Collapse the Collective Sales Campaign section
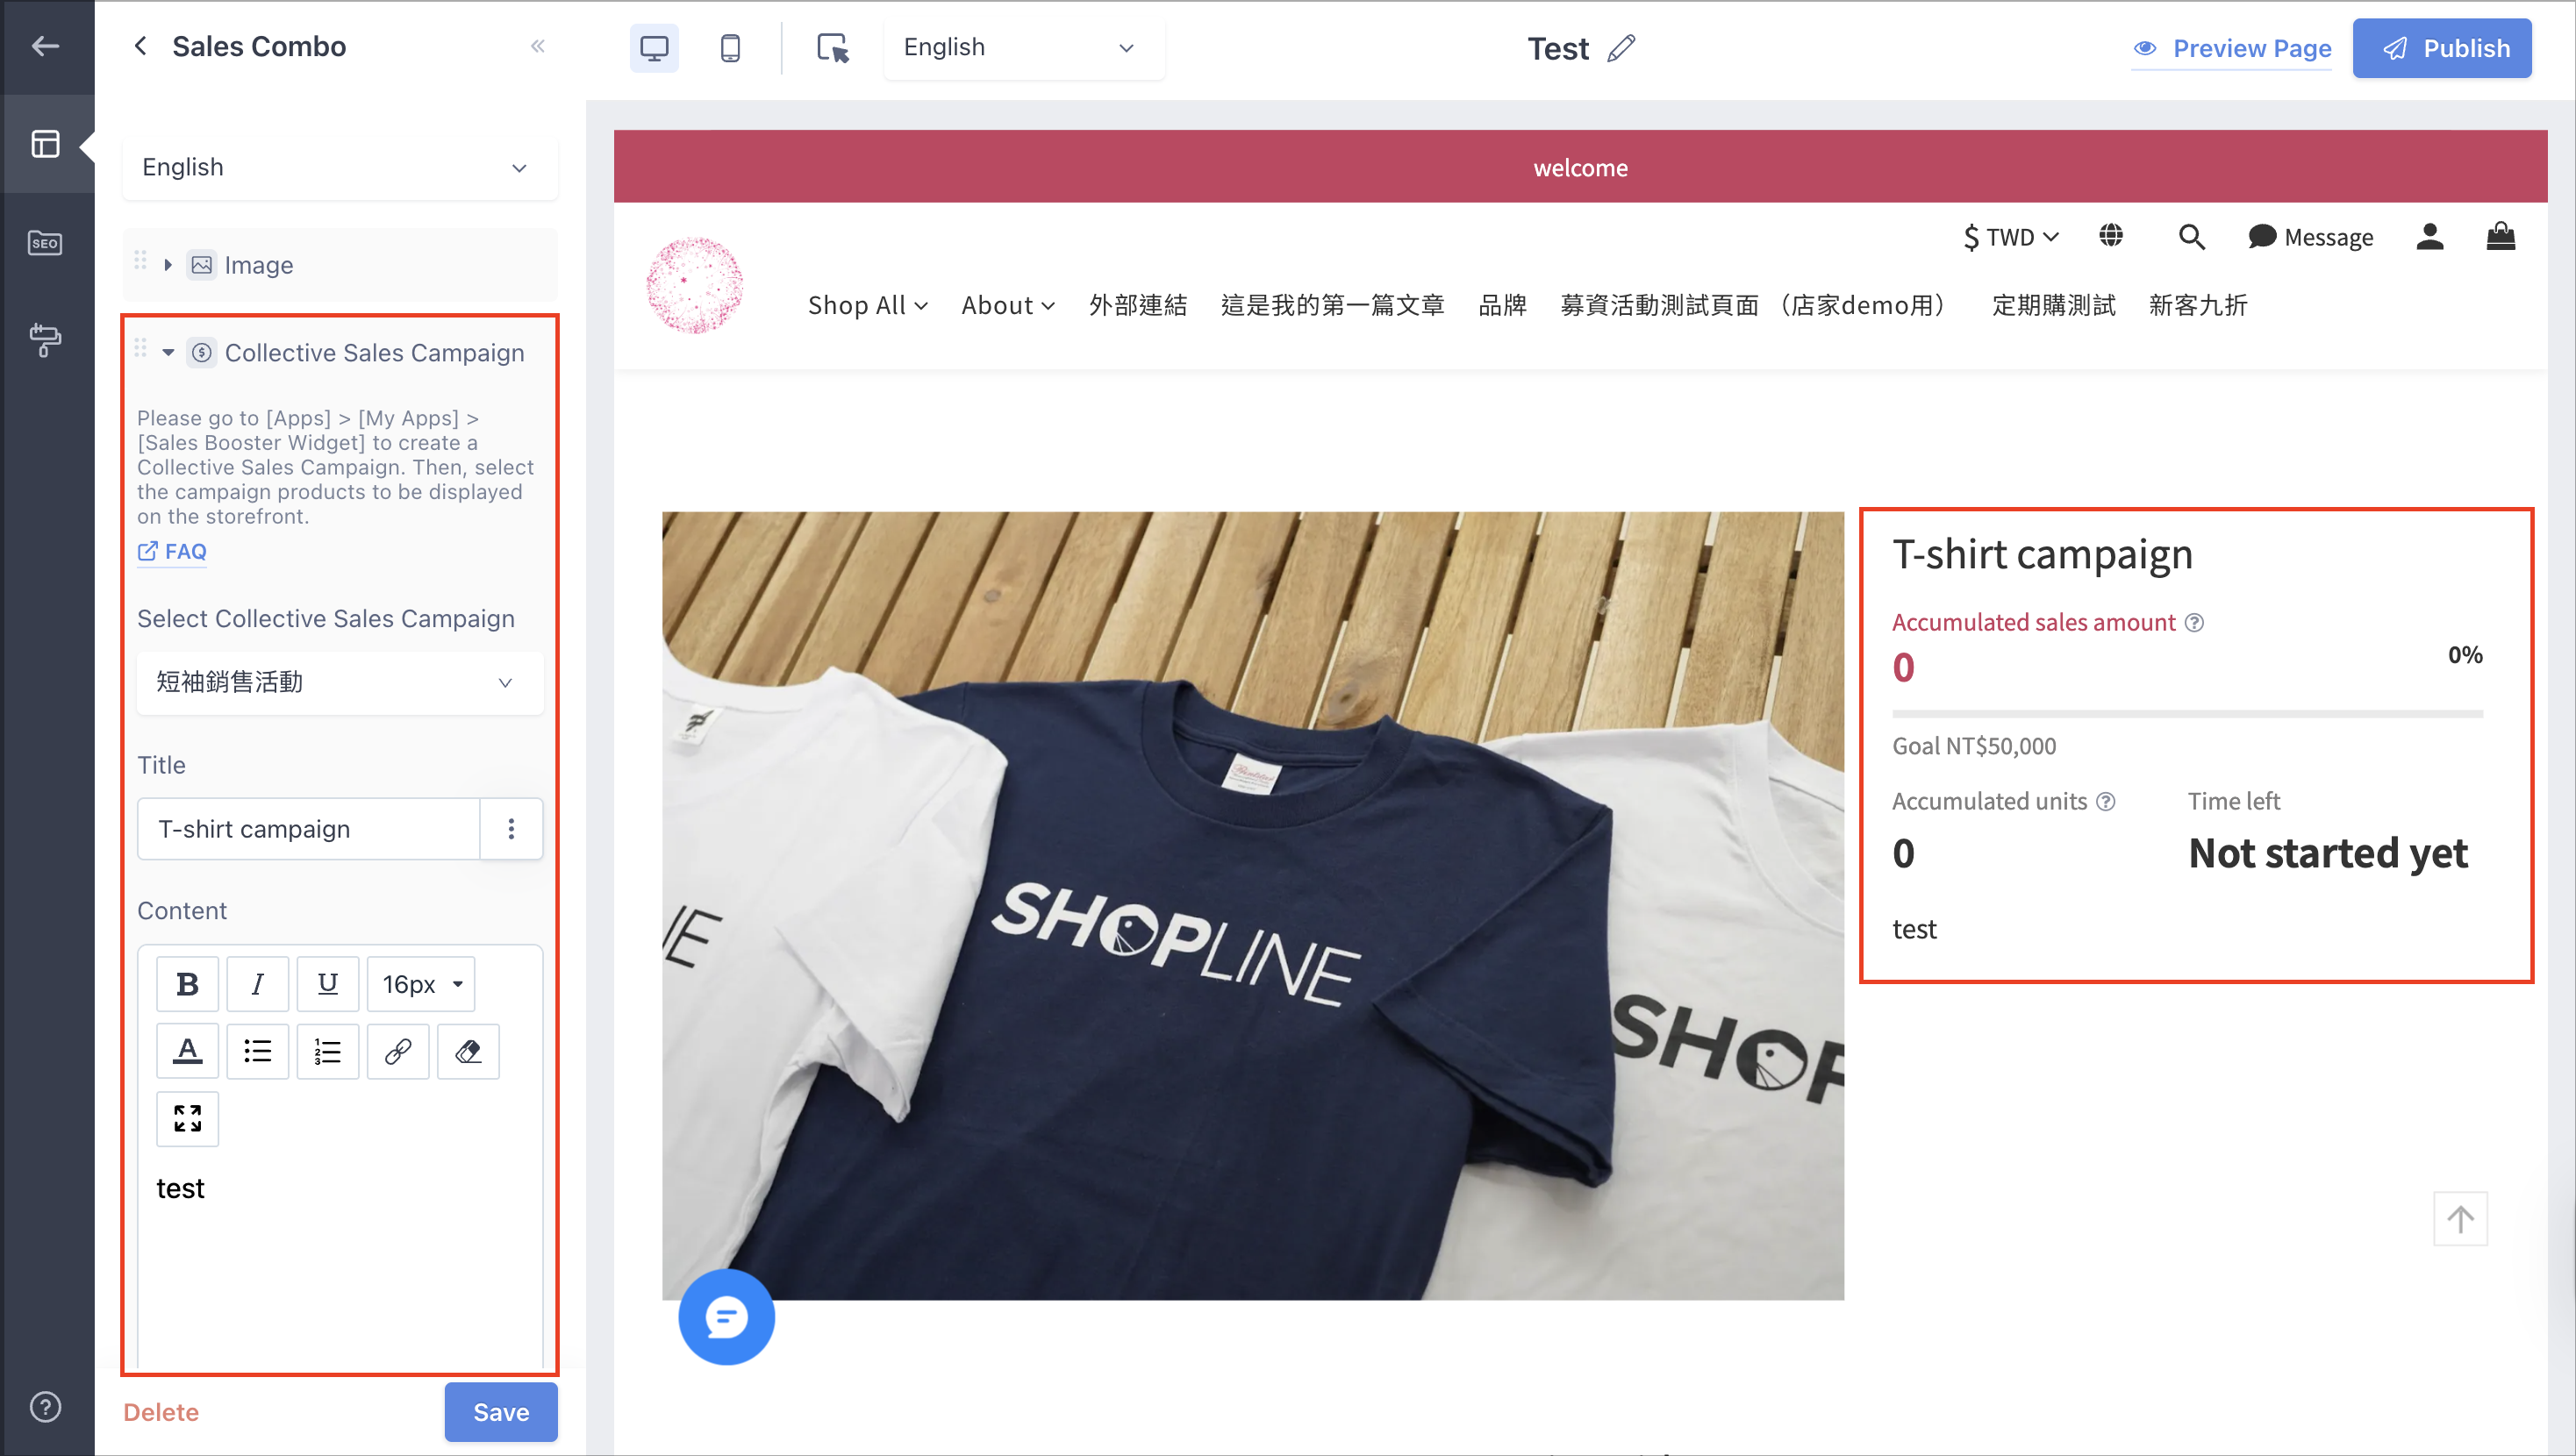This screenshot has height=1456, width=2576. coord(168,353)
